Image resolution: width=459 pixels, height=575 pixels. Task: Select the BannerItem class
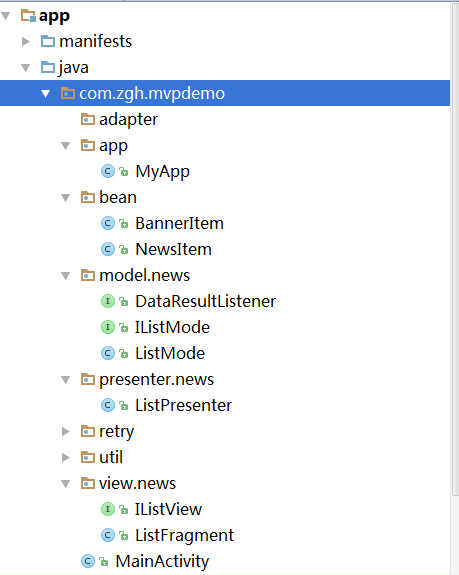pyautogui.click(x=179, y=223)
